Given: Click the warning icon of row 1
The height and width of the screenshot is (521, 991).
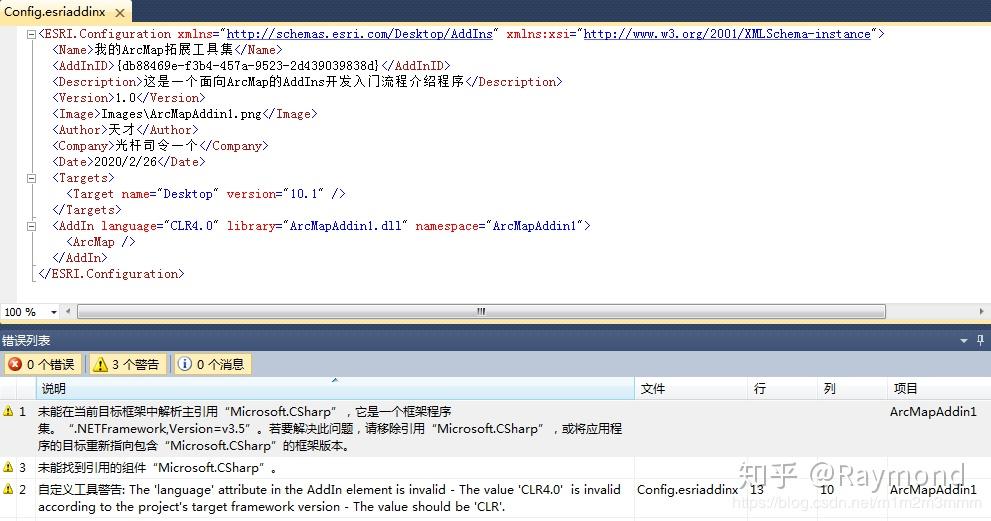Looking at the screenshot, I should [x=8, y=411].
